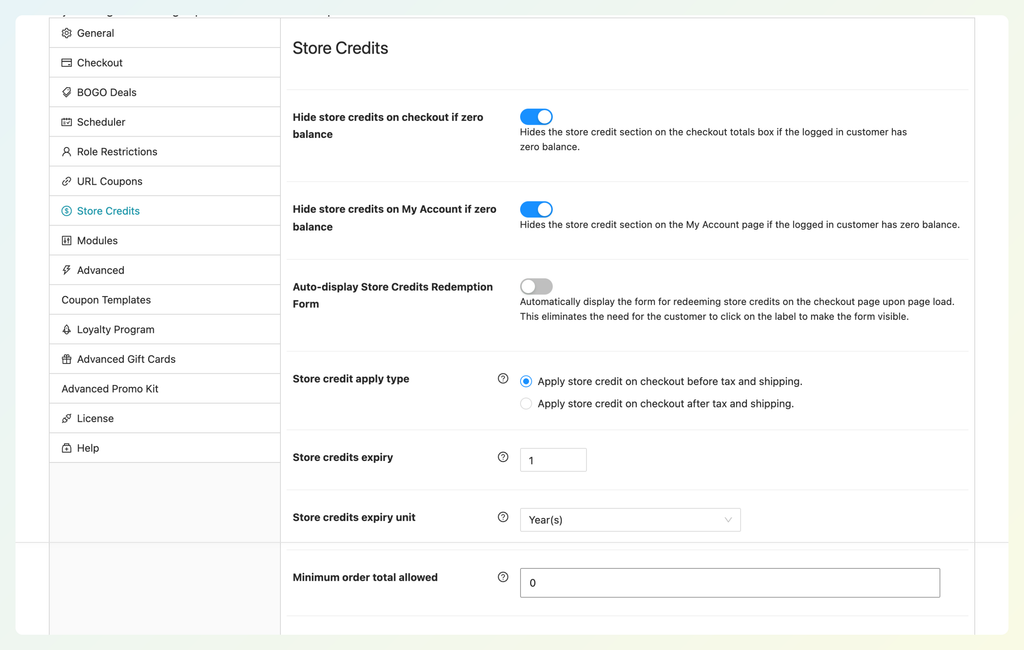Click the 'Store Credits' page heading
This screenshot has width=1024, height=650.
point(340,48)
